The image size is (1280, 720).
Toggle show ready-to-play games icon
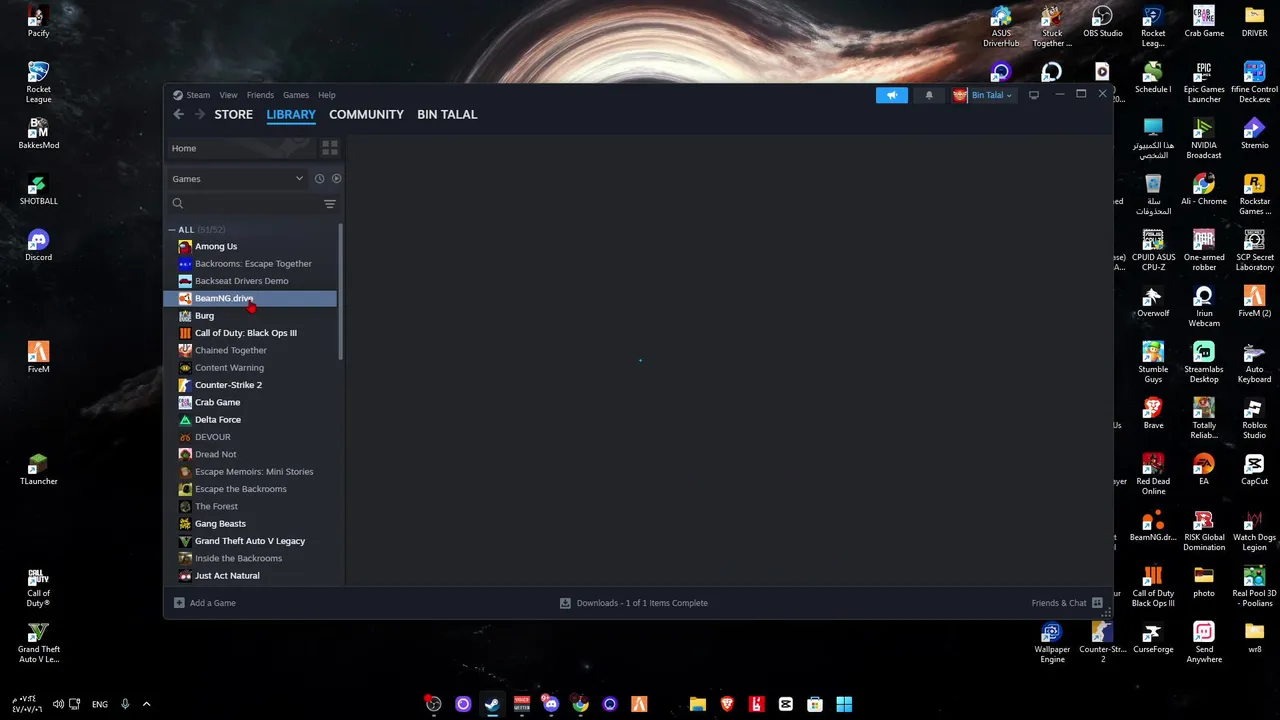coord(336,179)
